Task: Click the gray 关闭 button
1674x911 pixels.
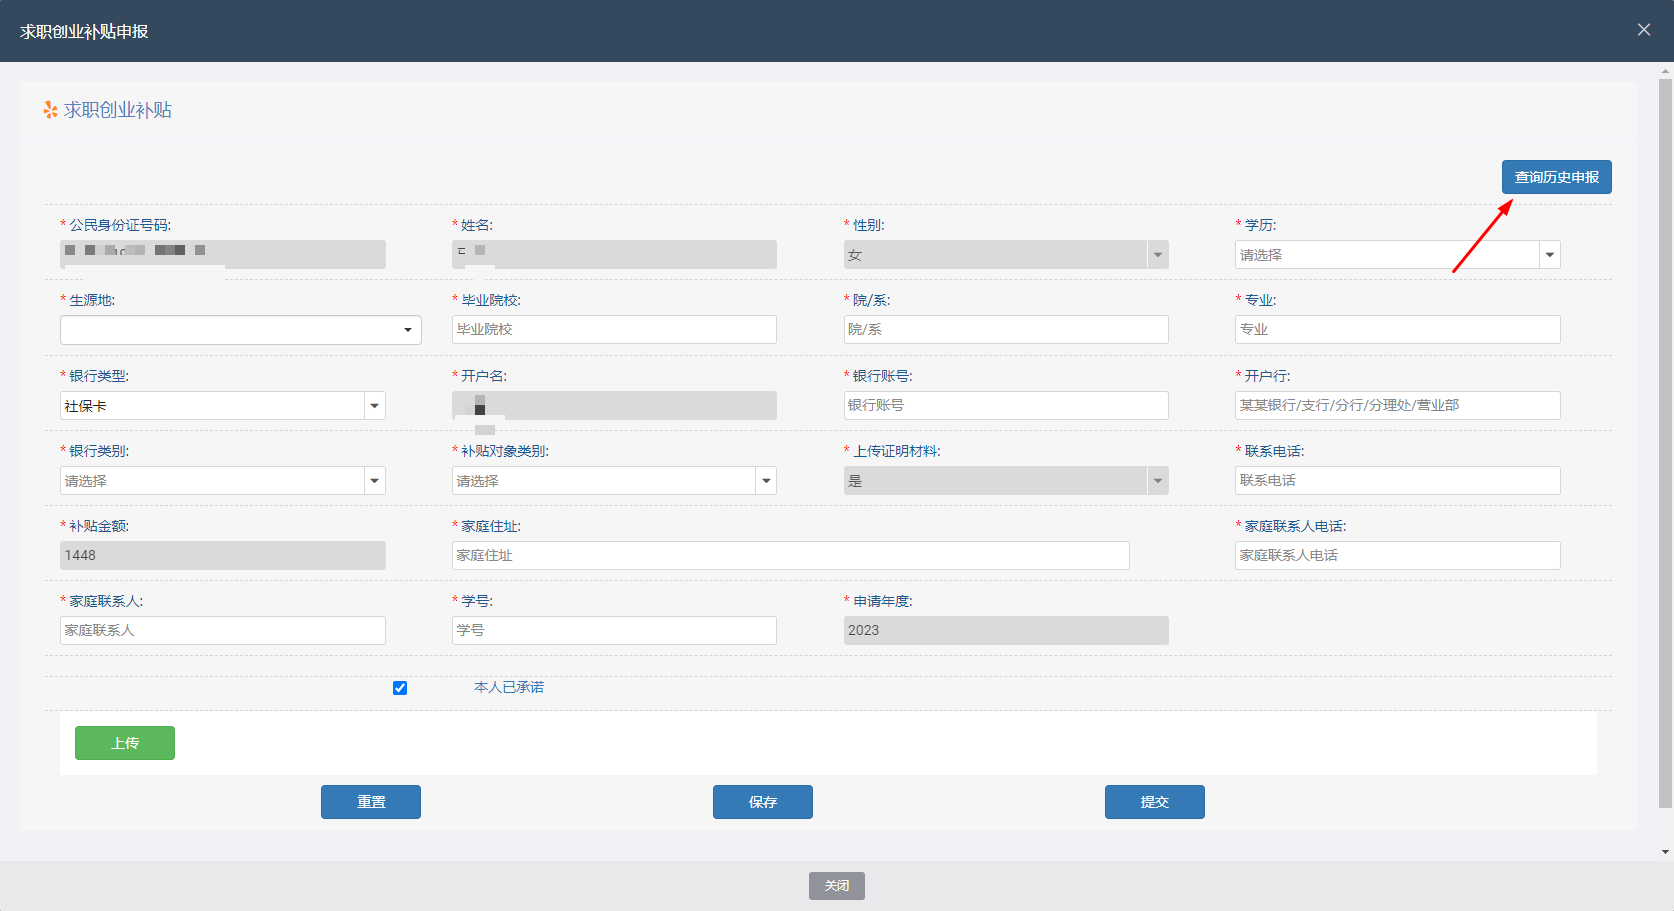Action: tap(836, 886)
